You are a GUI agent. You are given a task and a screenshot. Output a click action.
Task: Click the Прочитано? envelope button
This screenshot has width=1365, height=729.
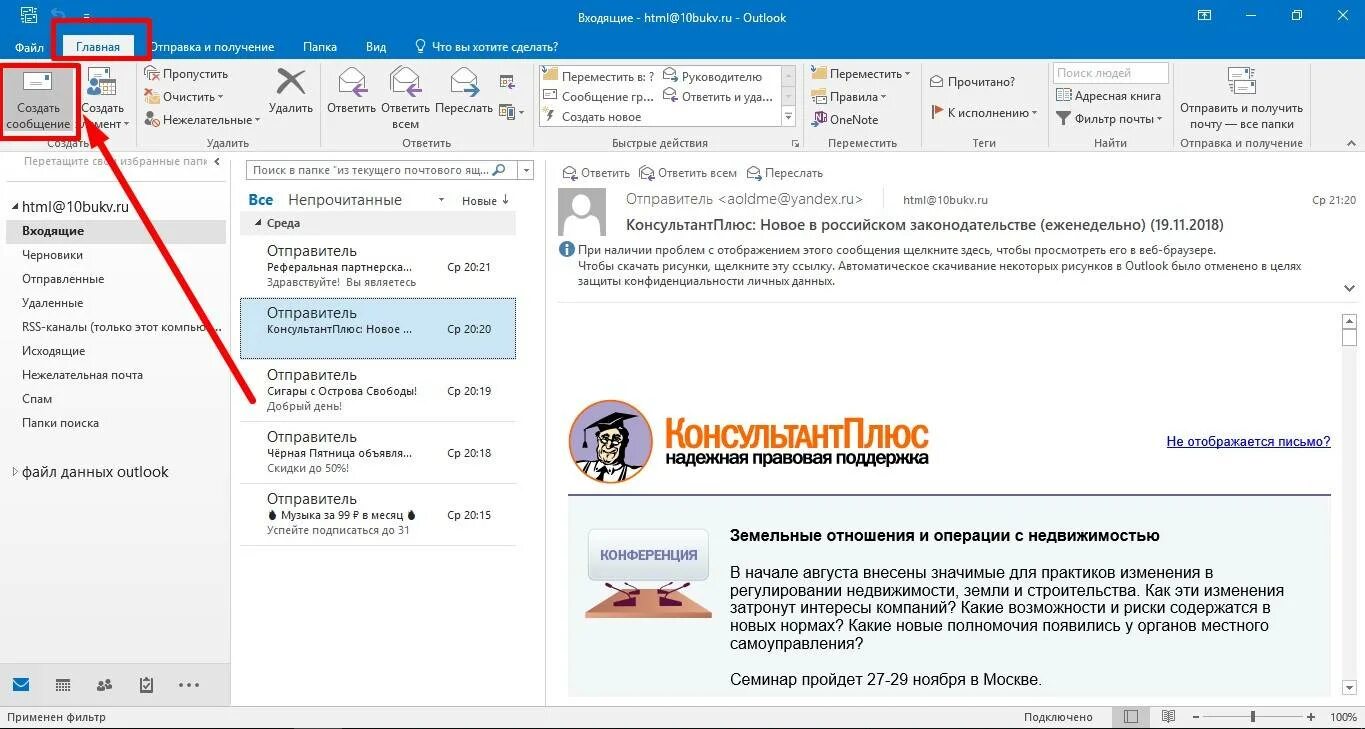(973, 82)
